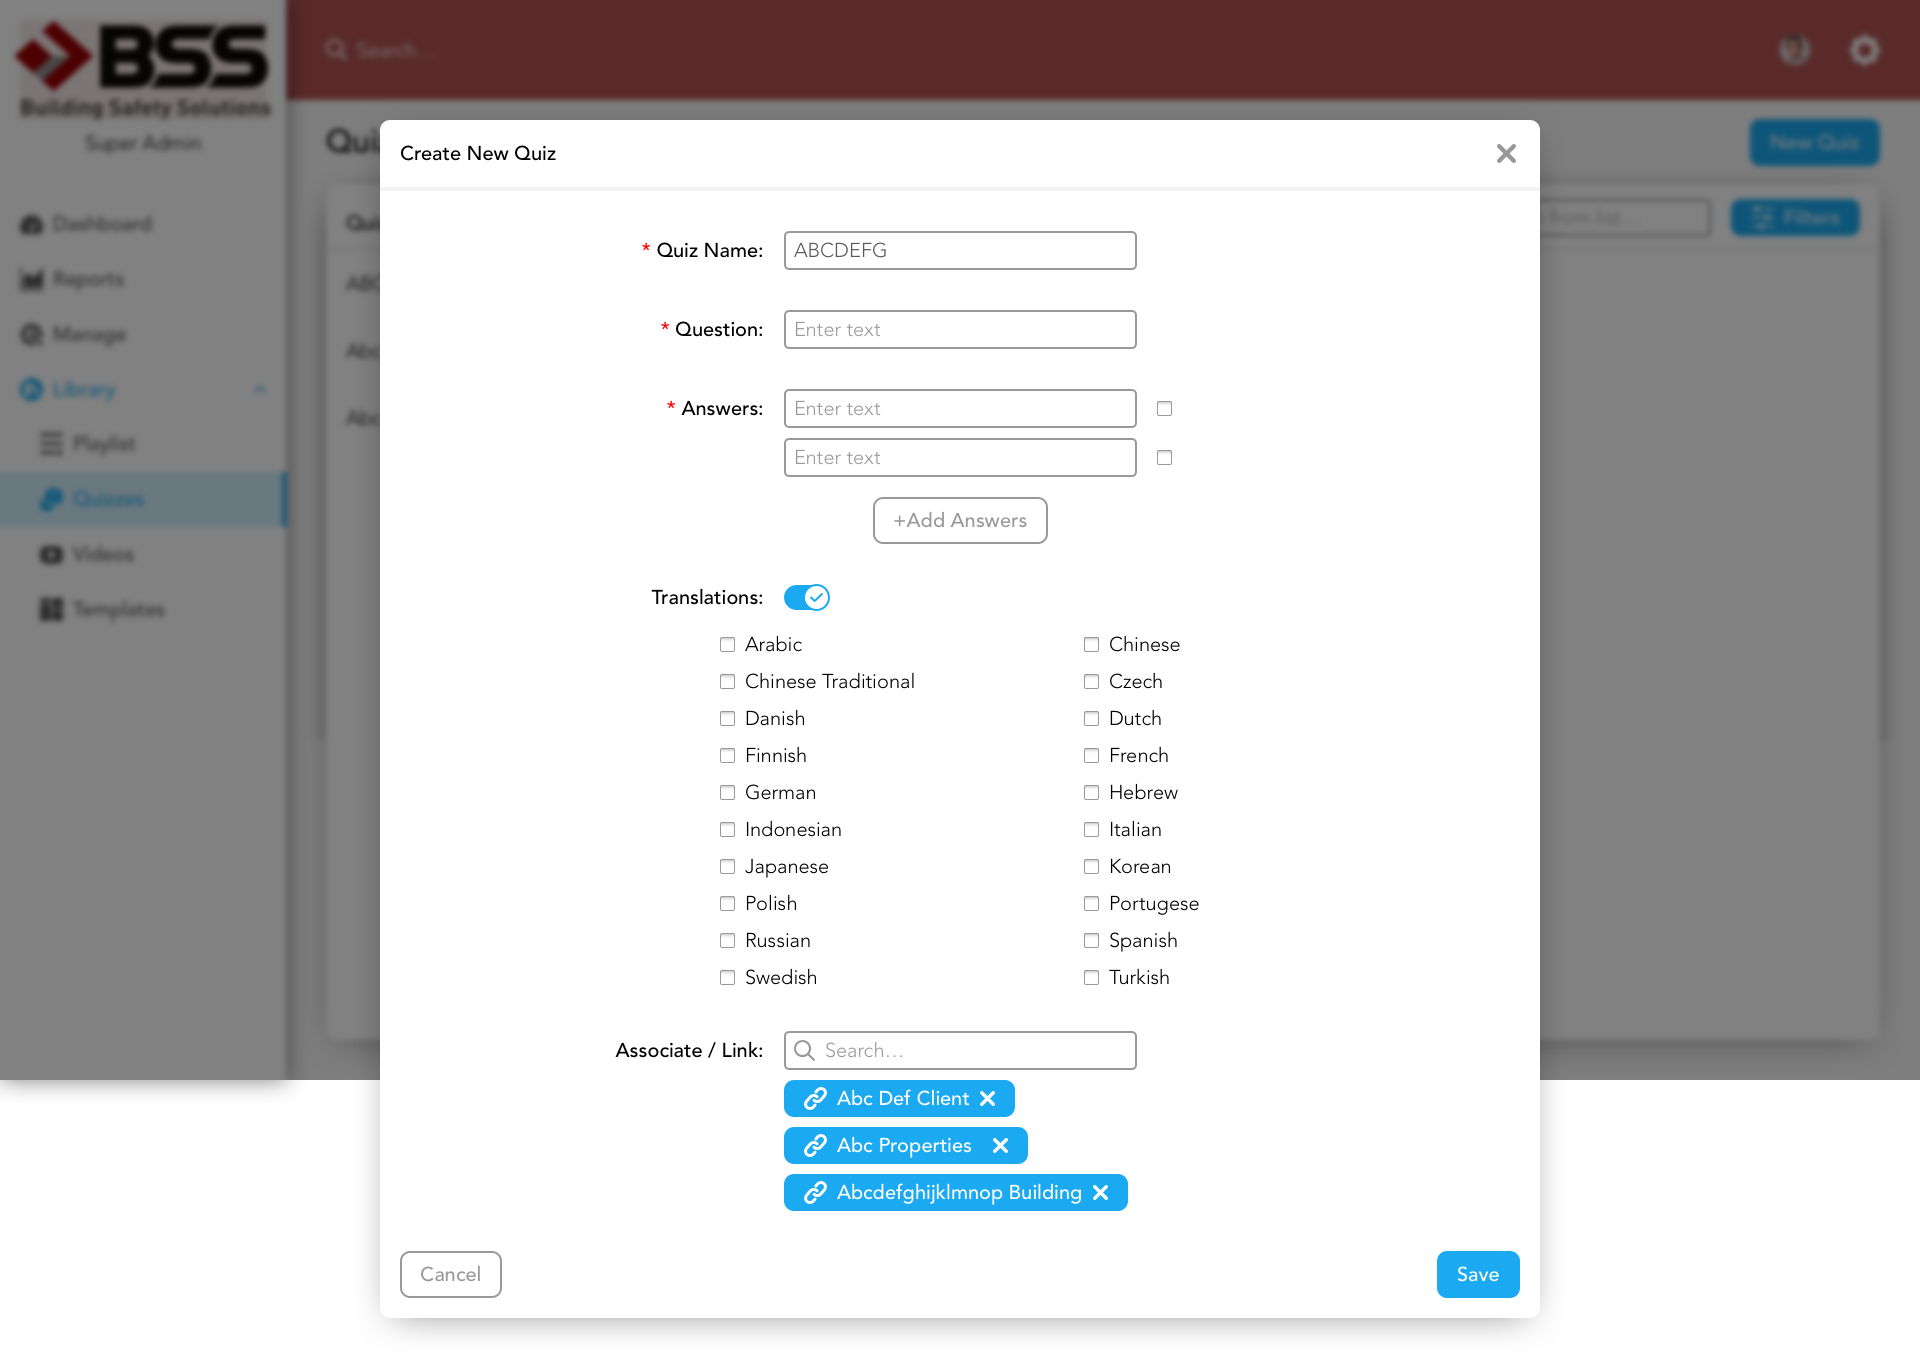Viewport: 1920px width, 1358px height.
Task: Click the chain-link icon on Abc Properties
Action: click(815, 1145)
